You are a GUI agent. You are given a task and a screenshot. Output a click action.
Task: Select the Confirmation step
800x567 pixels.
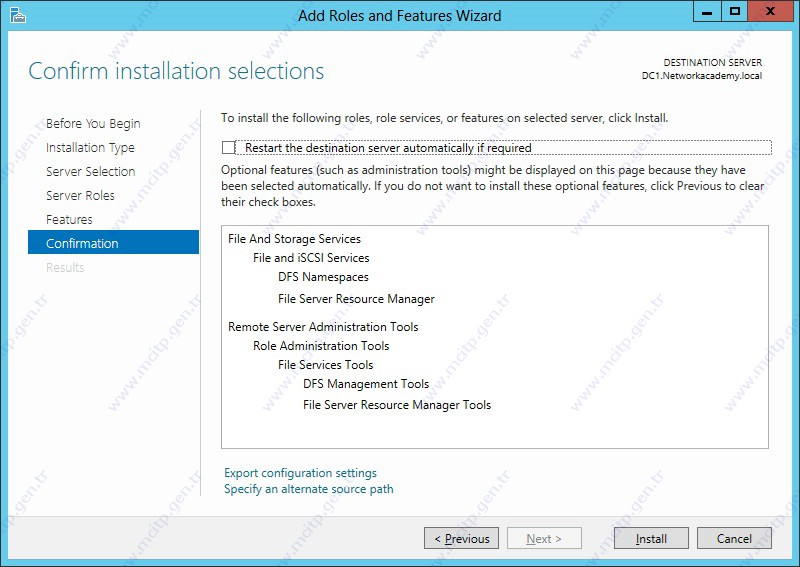click(x=113, y=242)
